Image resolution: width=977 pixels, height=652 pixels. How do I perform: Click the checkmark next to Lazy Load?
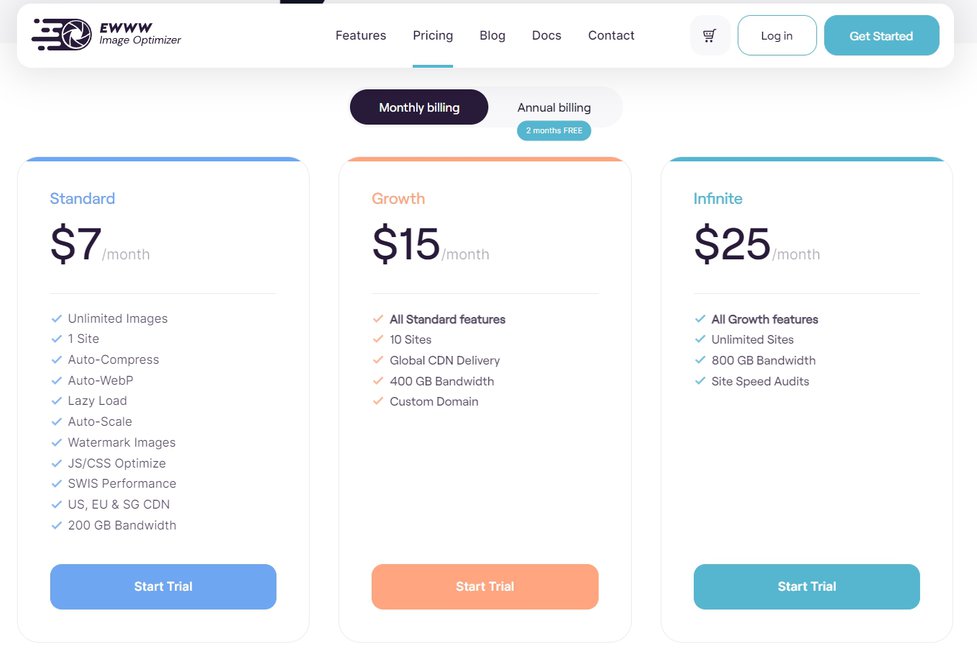coord(57,401)
